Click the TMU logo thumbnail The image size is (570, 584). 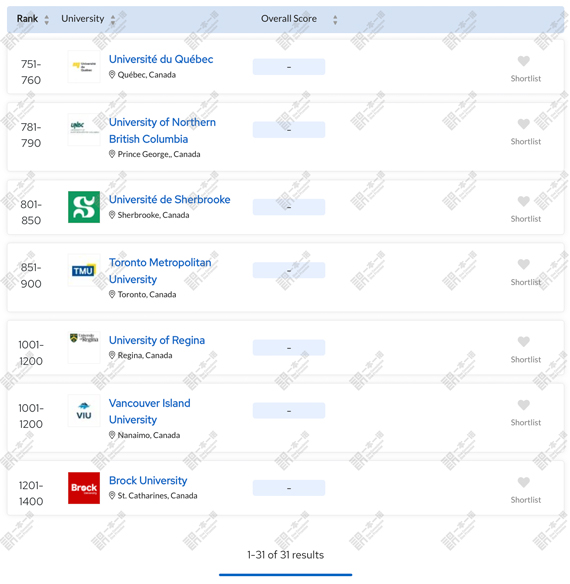click(84, 270)
